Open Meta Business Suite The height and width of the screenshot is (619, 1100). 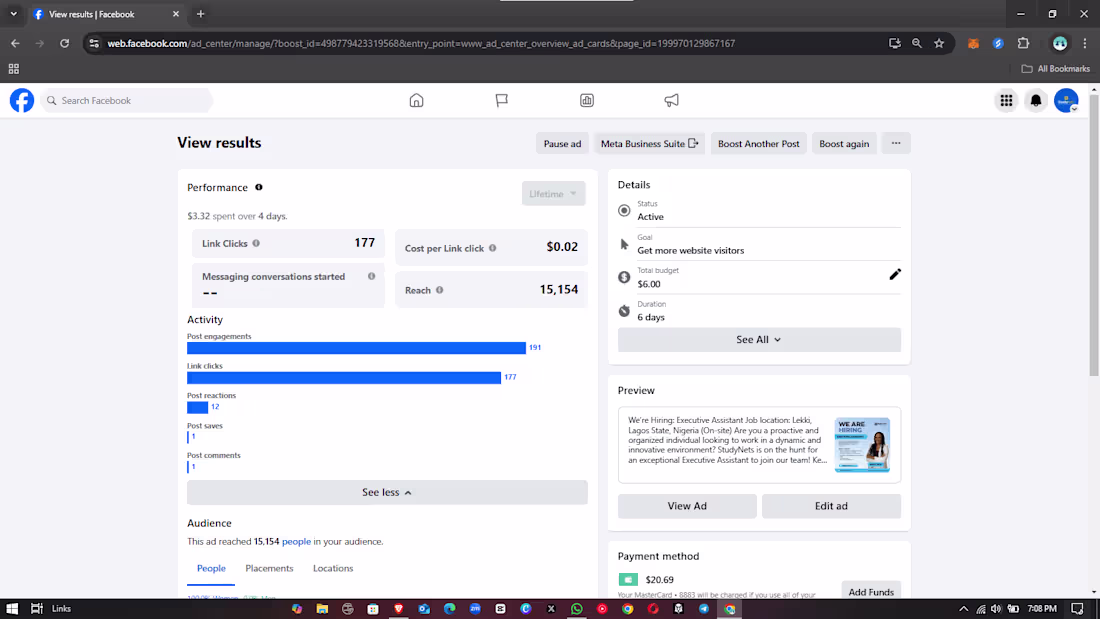(x=649, y=144)
